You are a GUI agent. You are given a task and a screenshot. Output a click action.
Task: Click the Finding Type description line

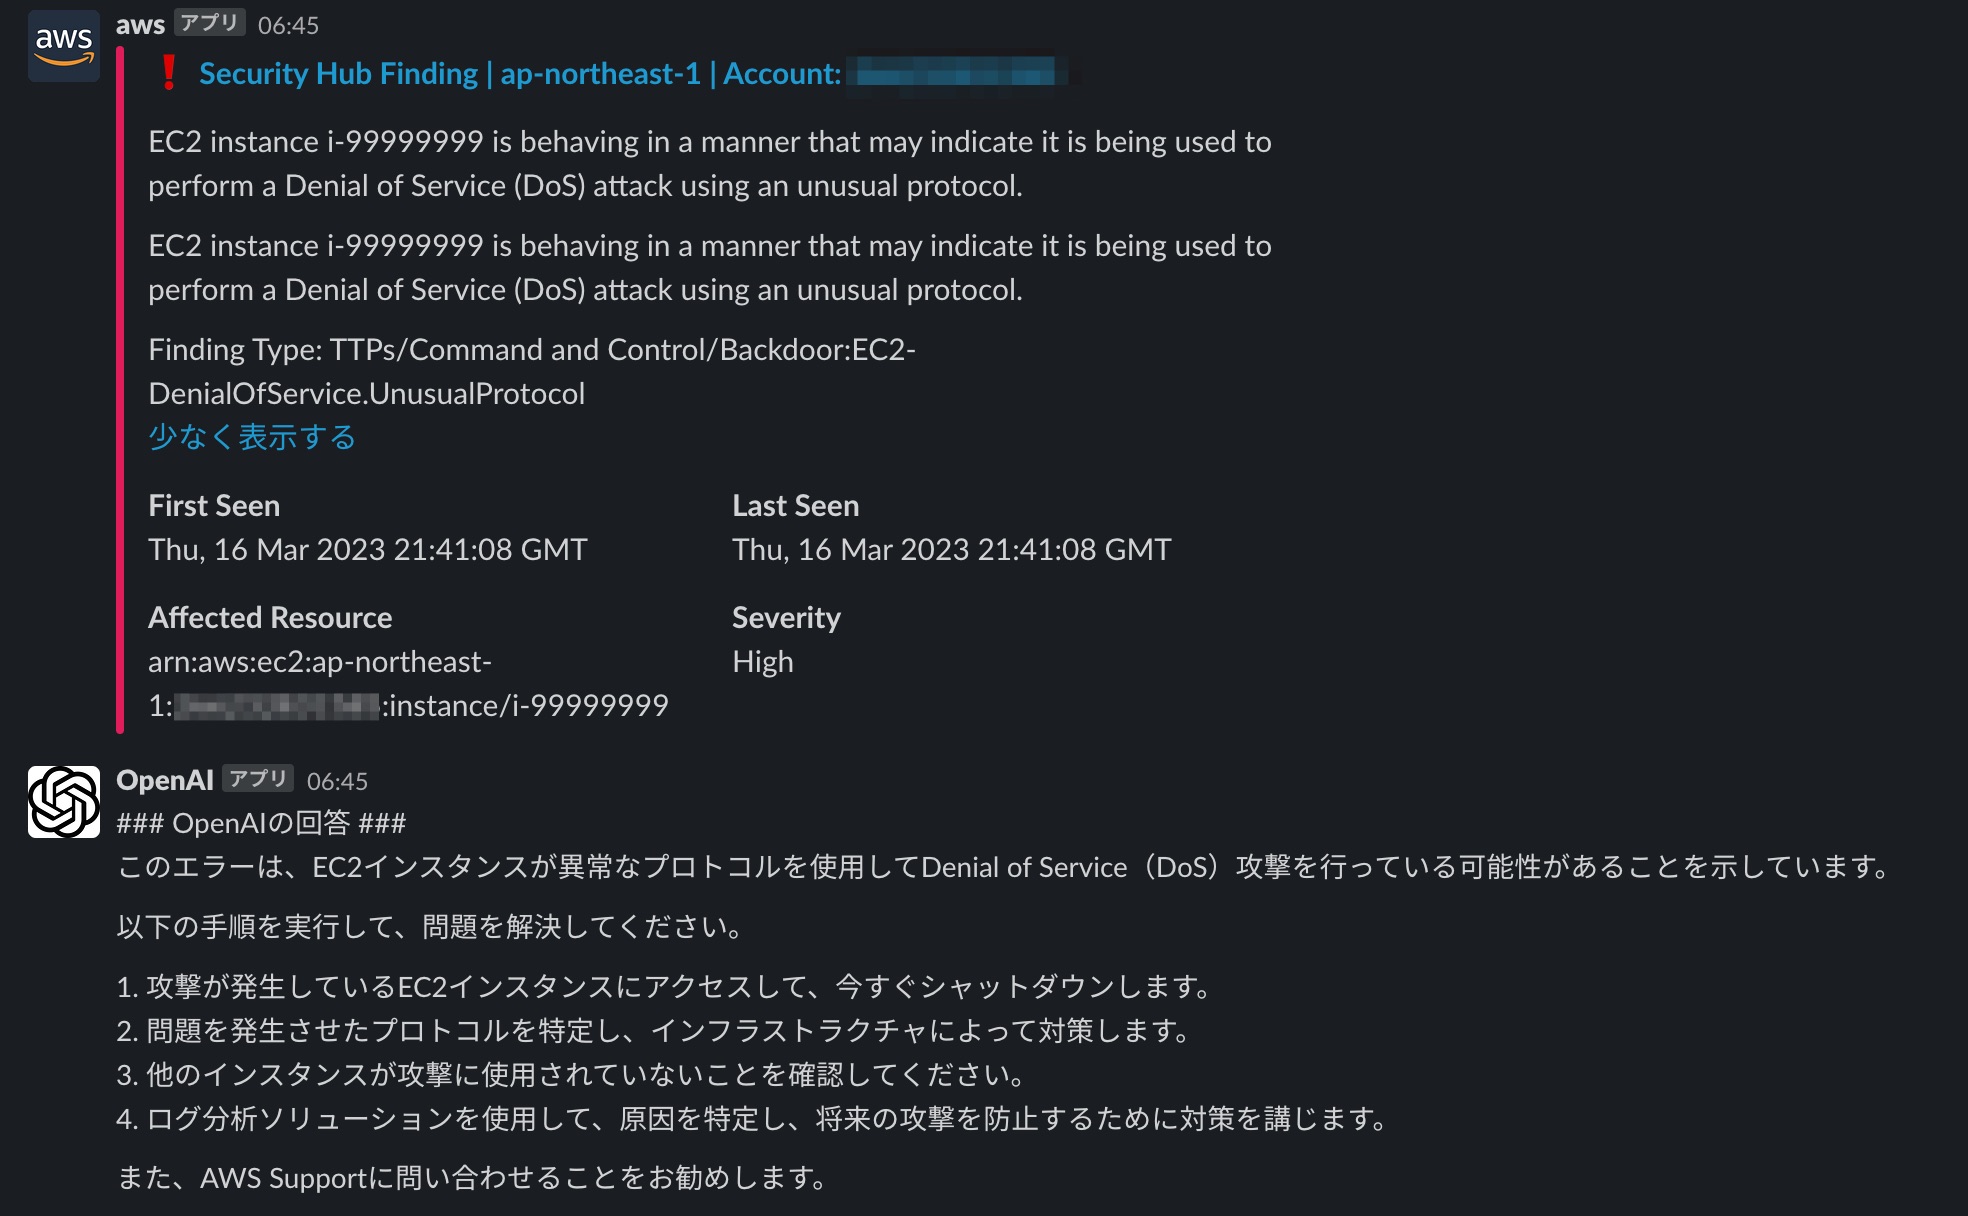(x=532, y=371)
